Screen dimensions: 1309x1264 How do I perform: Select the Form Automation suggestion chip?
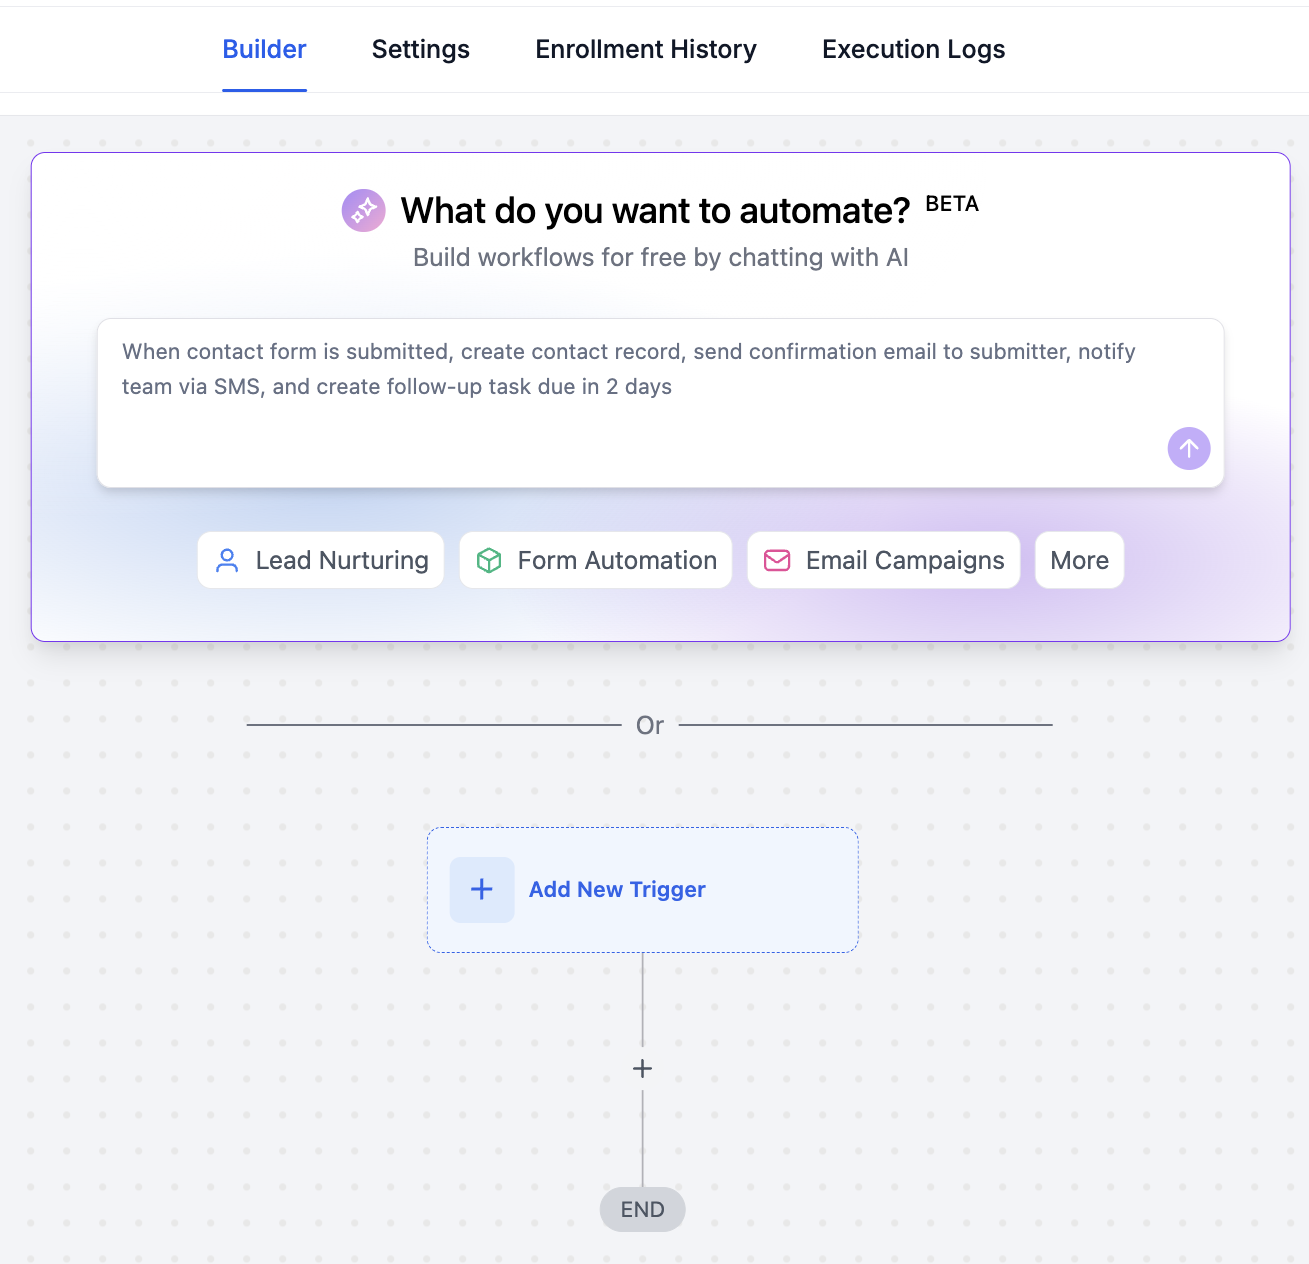pyautogui.click(x=595, y=560)
